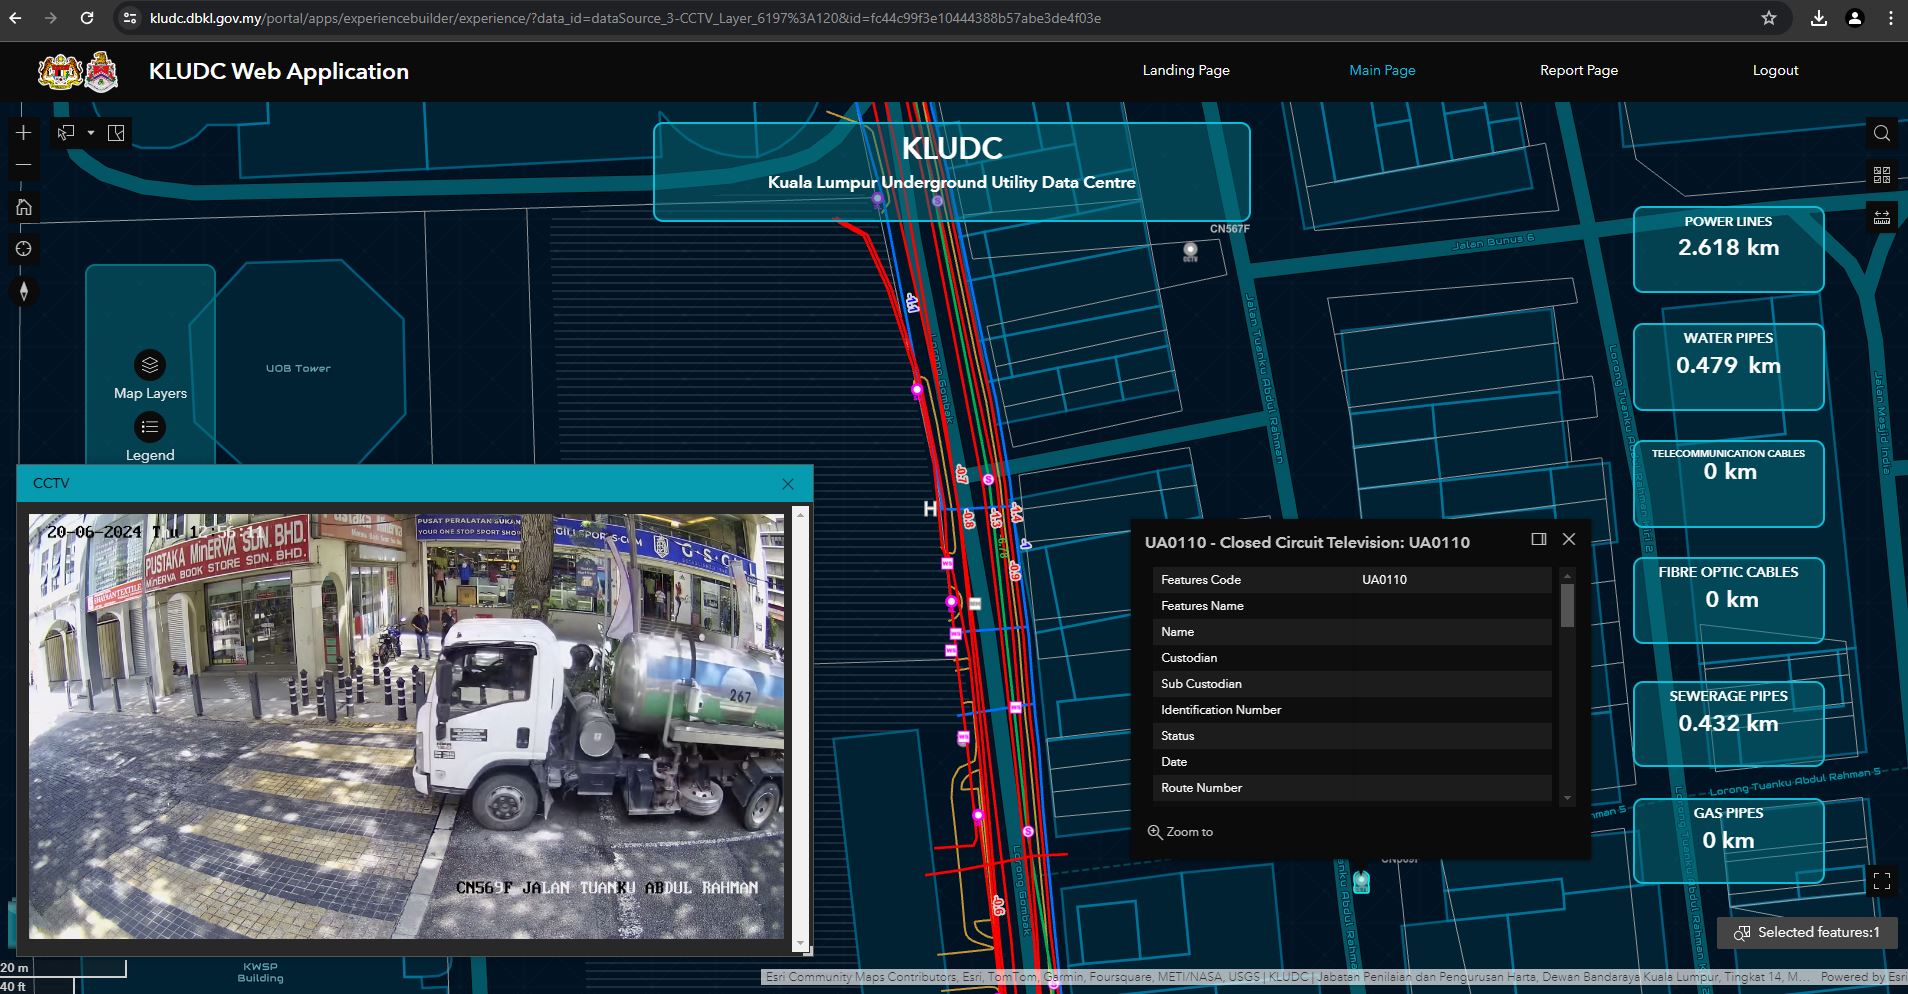
Task: Open the Report Page tab
Action: pos(1579,70)
